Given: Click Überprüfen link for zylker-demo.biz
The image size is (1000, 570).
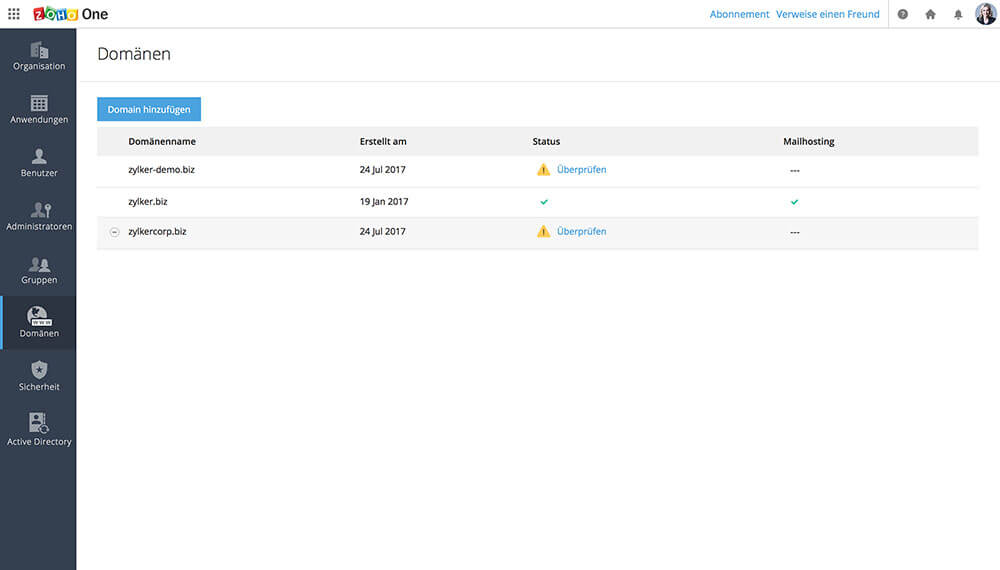Looking at the screenshot, I should tap(581, 170).
